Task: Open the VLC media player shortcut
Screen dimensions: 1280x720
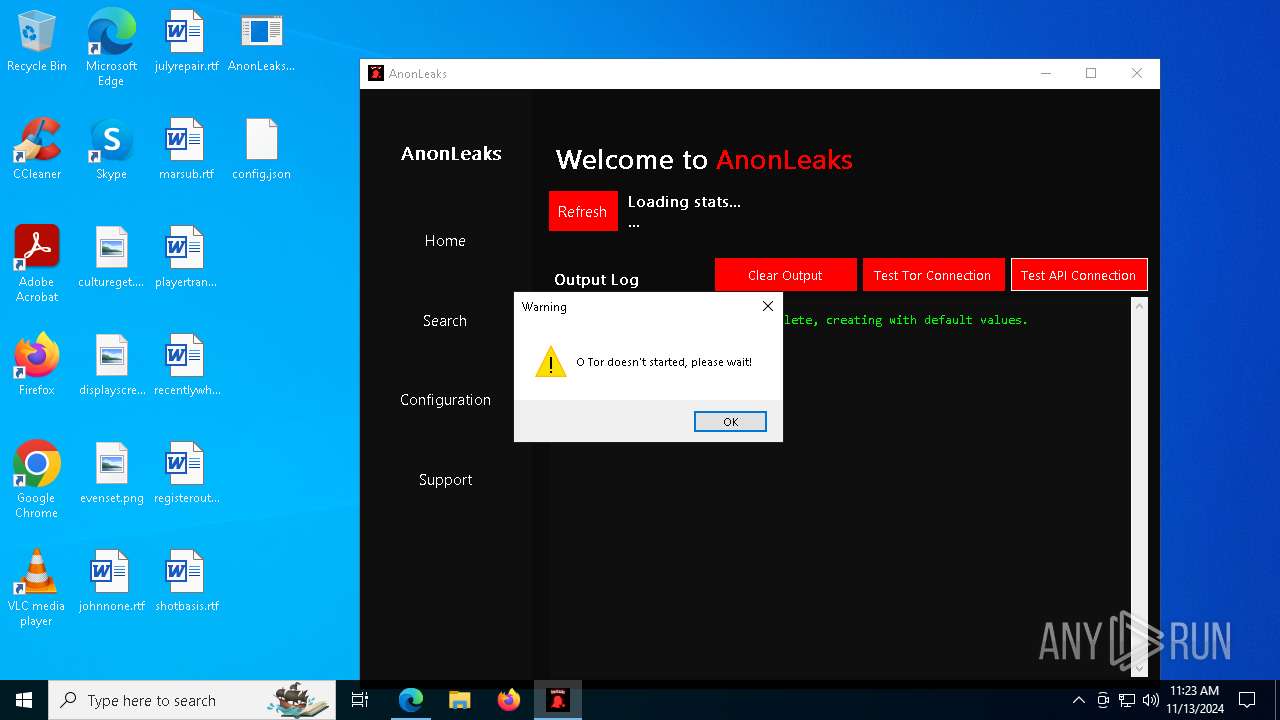Action: click(37, 588)
